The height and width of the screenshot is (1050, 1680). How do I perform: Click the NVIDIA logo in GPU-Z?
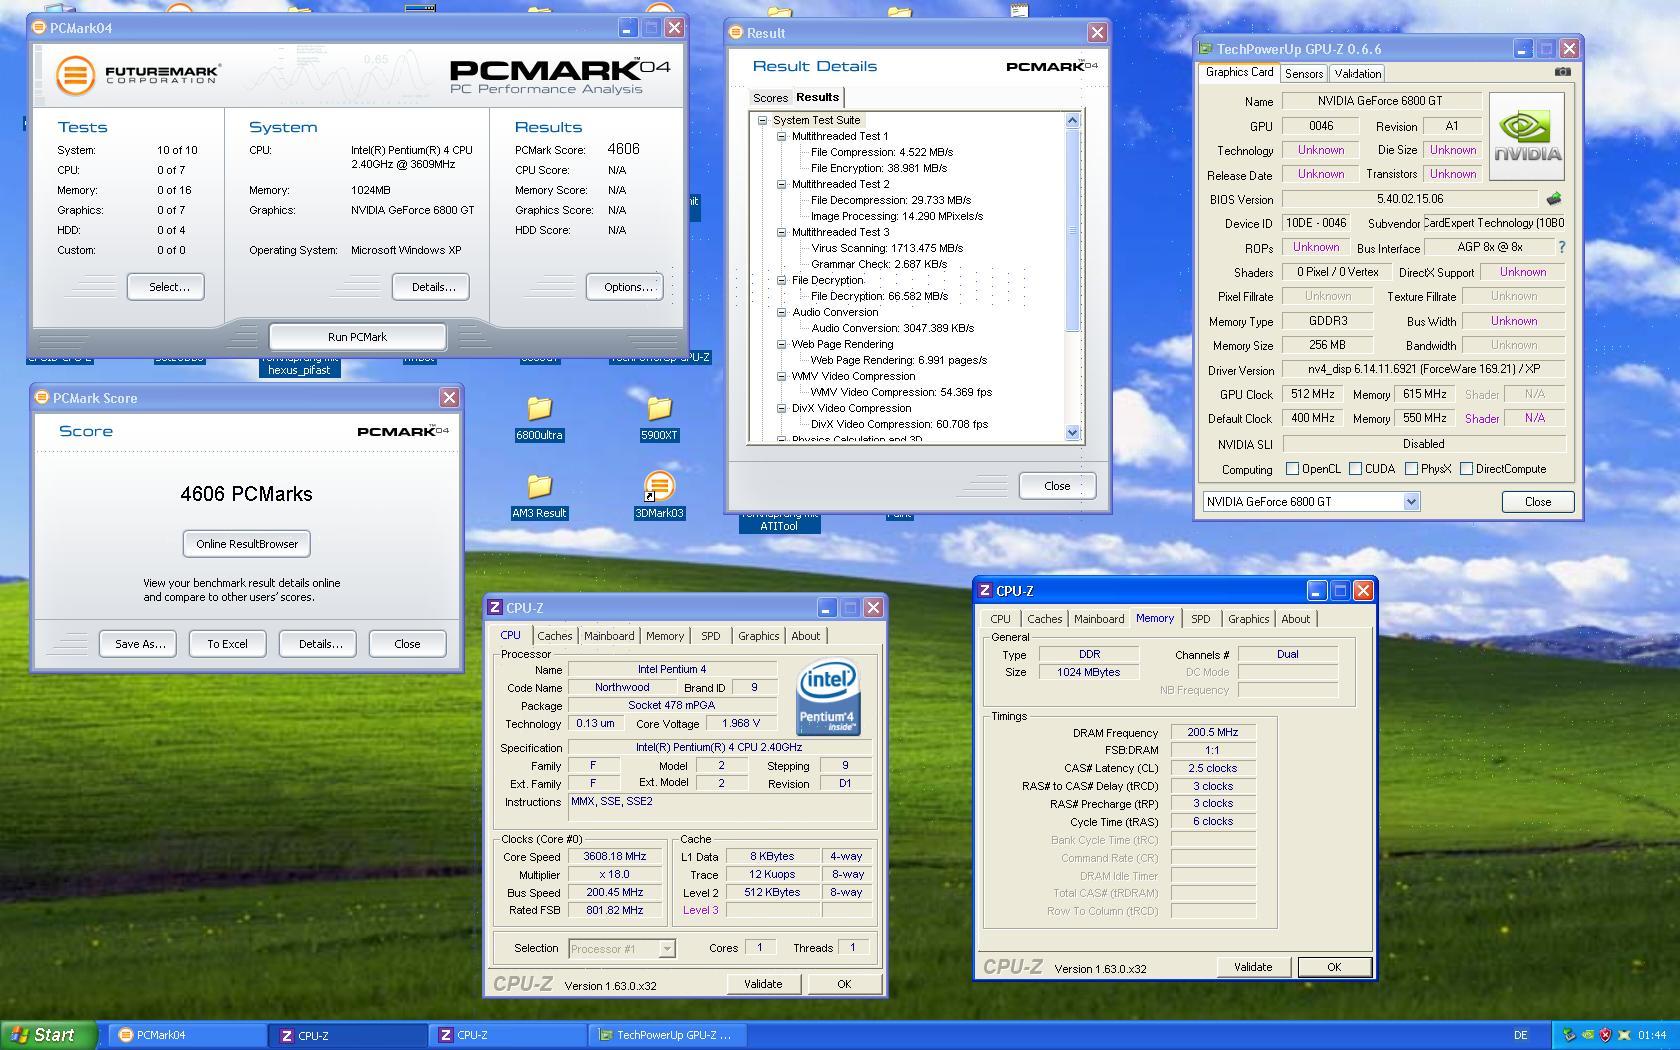[x=1527, y=137]
